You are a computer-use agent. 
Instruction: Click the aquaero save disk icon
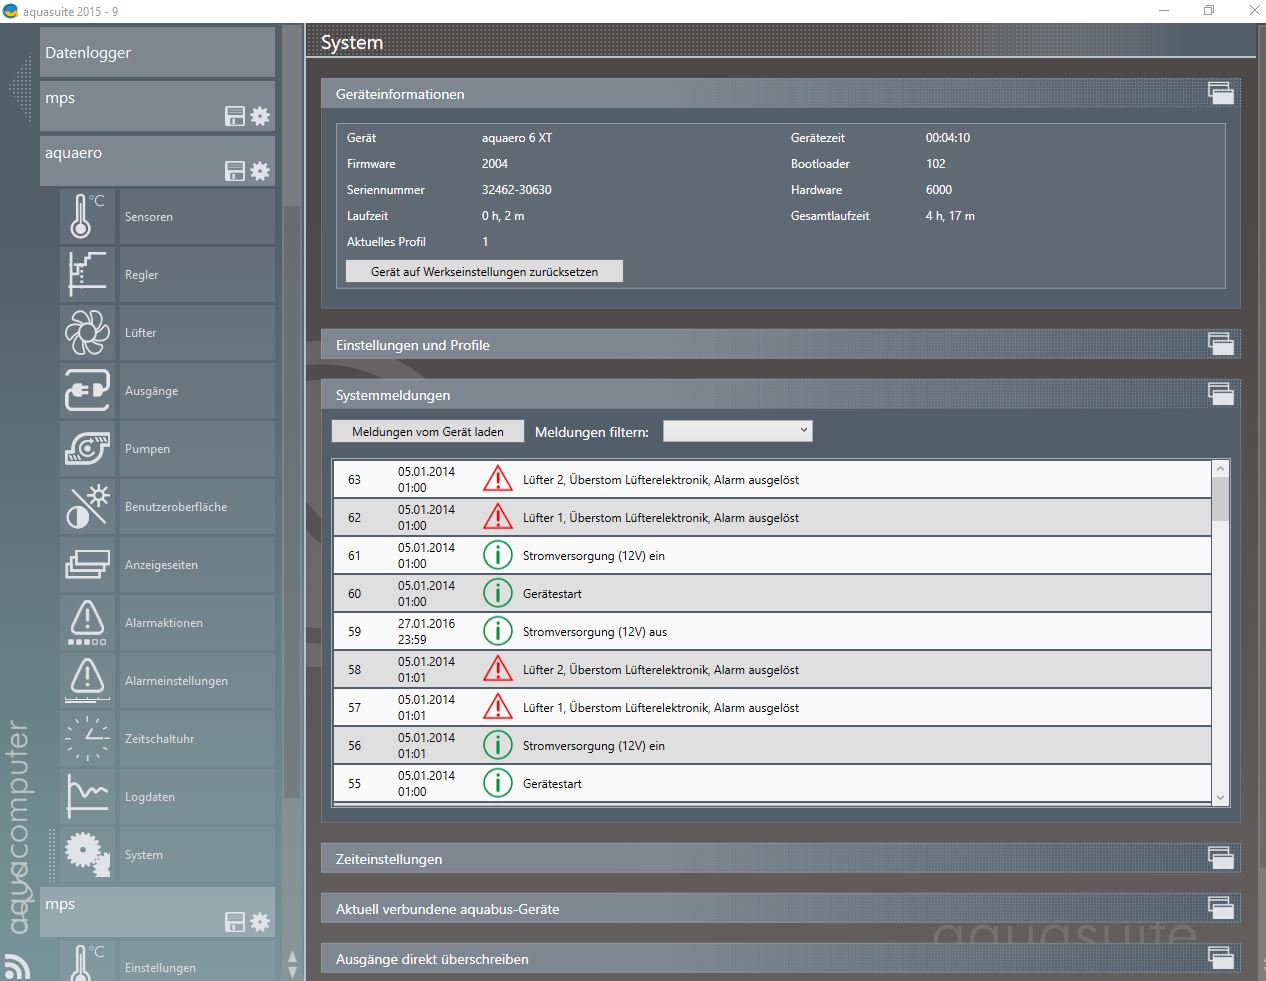(x=235, y=171)
